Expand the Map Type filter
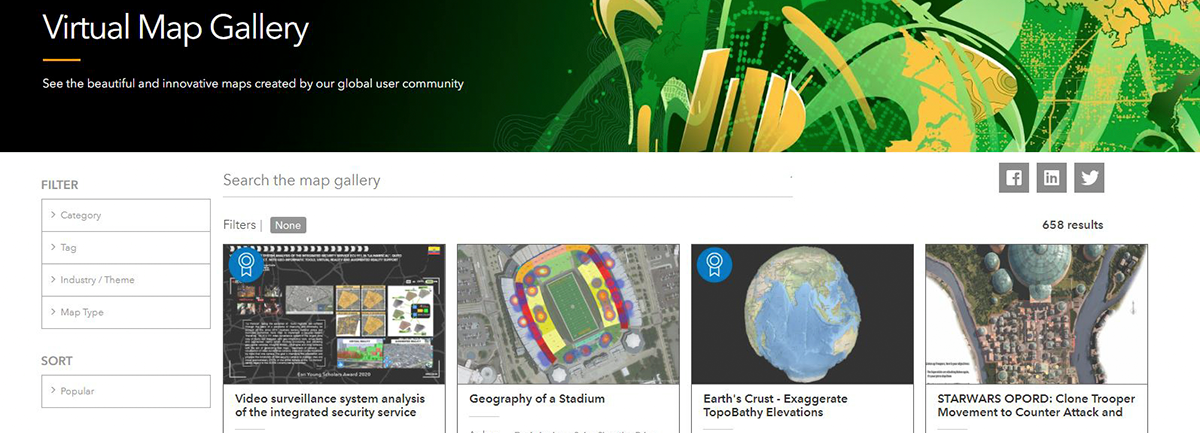This screenshot has height=433, width=1200. click(126, 312)
